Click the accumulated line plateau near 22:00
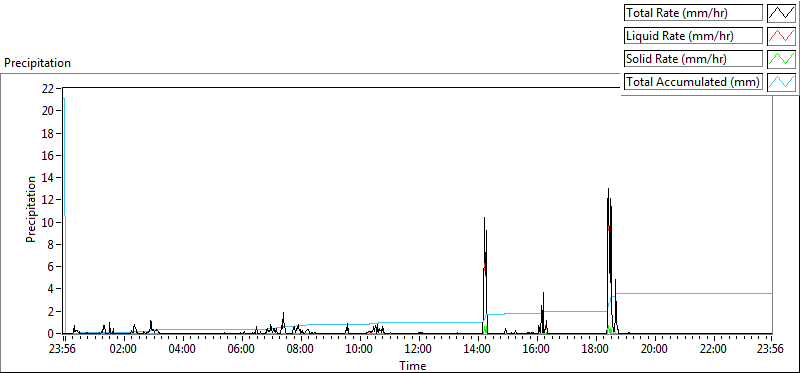The height and width of the screenshot is (373, 800). click(712, 293)
